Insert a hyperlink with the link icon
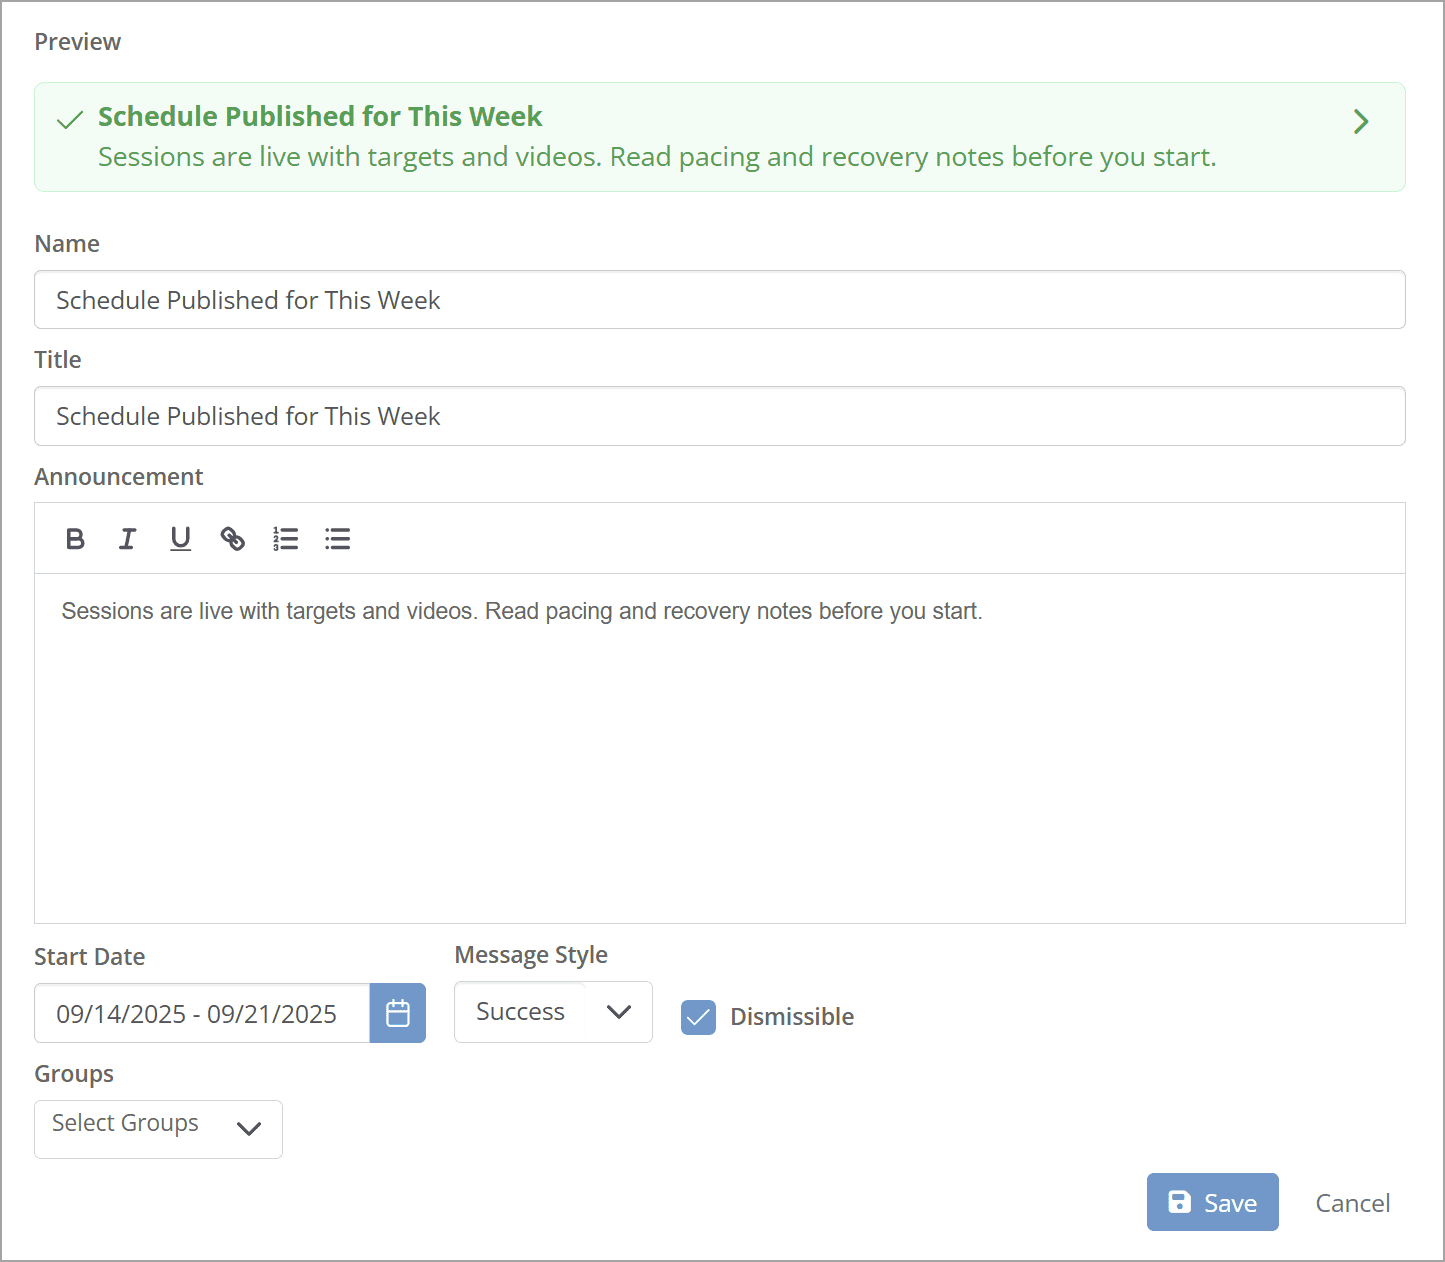 point(233,539)
